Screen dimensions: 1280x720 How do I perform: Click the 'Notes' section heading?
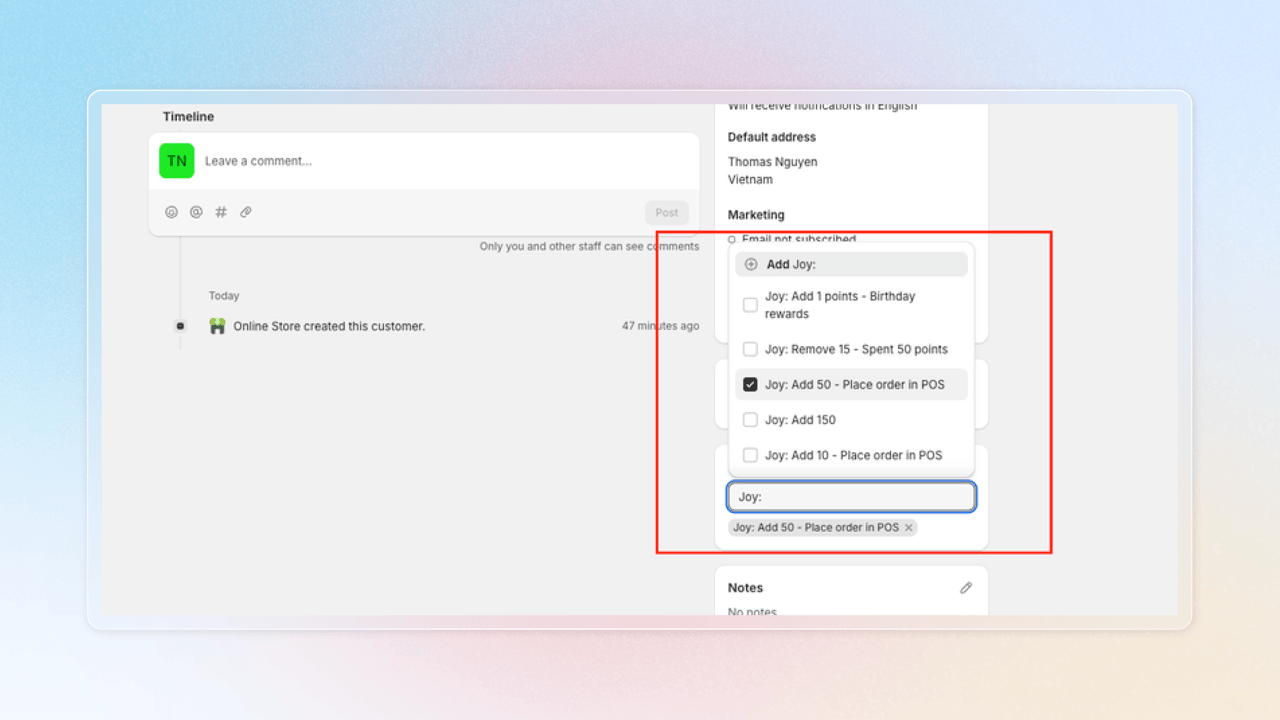(745, 588)
